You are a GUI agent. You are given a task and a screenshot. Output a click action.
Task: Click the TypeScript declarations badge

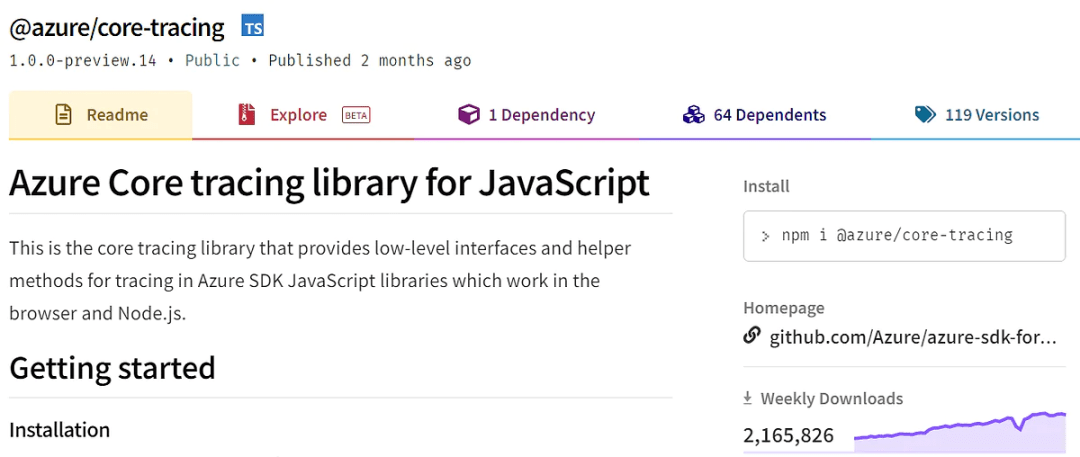253,26
